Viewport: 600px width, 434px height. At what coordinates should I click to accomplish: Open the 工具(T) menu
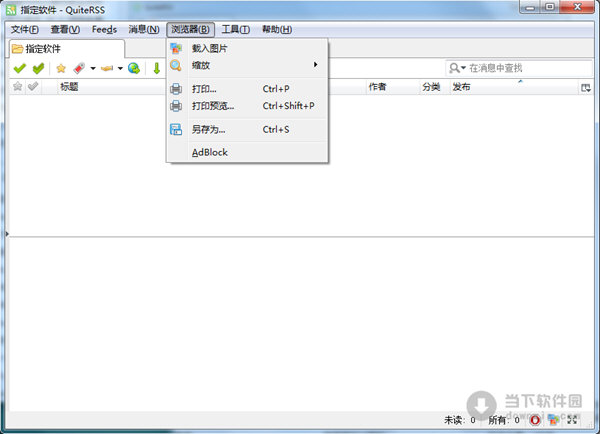pyautogui.click(x=236, y=29)
